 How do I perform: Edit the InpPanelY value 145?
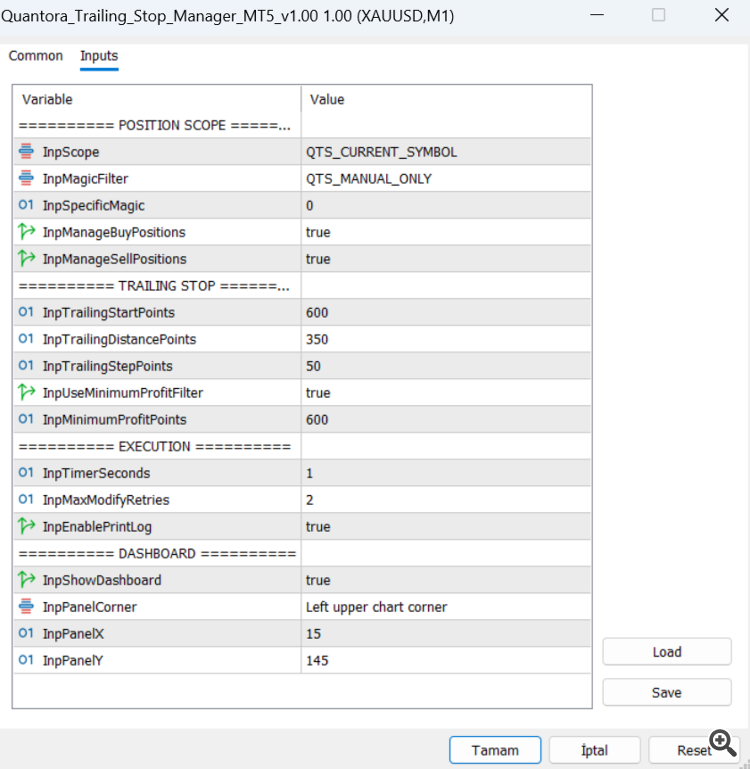coord(446,660)
